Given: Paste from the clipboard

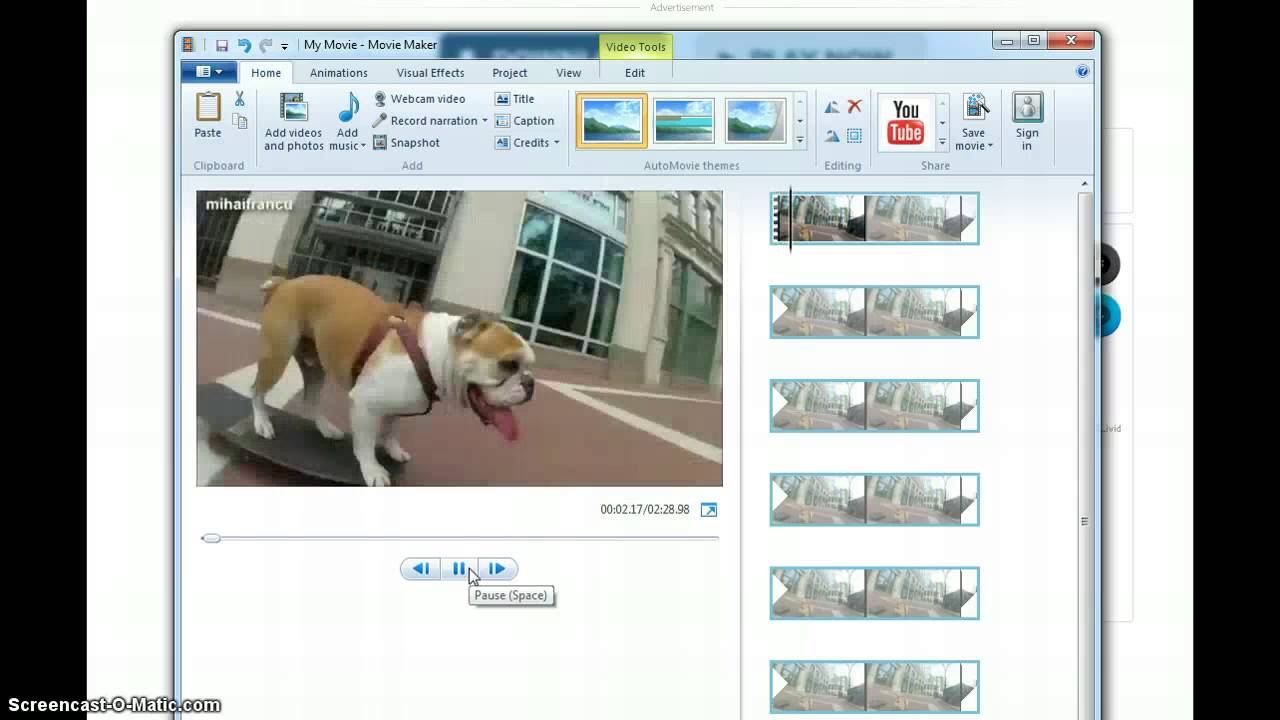Looking at the screenshot, I should [x=208, y=115].
